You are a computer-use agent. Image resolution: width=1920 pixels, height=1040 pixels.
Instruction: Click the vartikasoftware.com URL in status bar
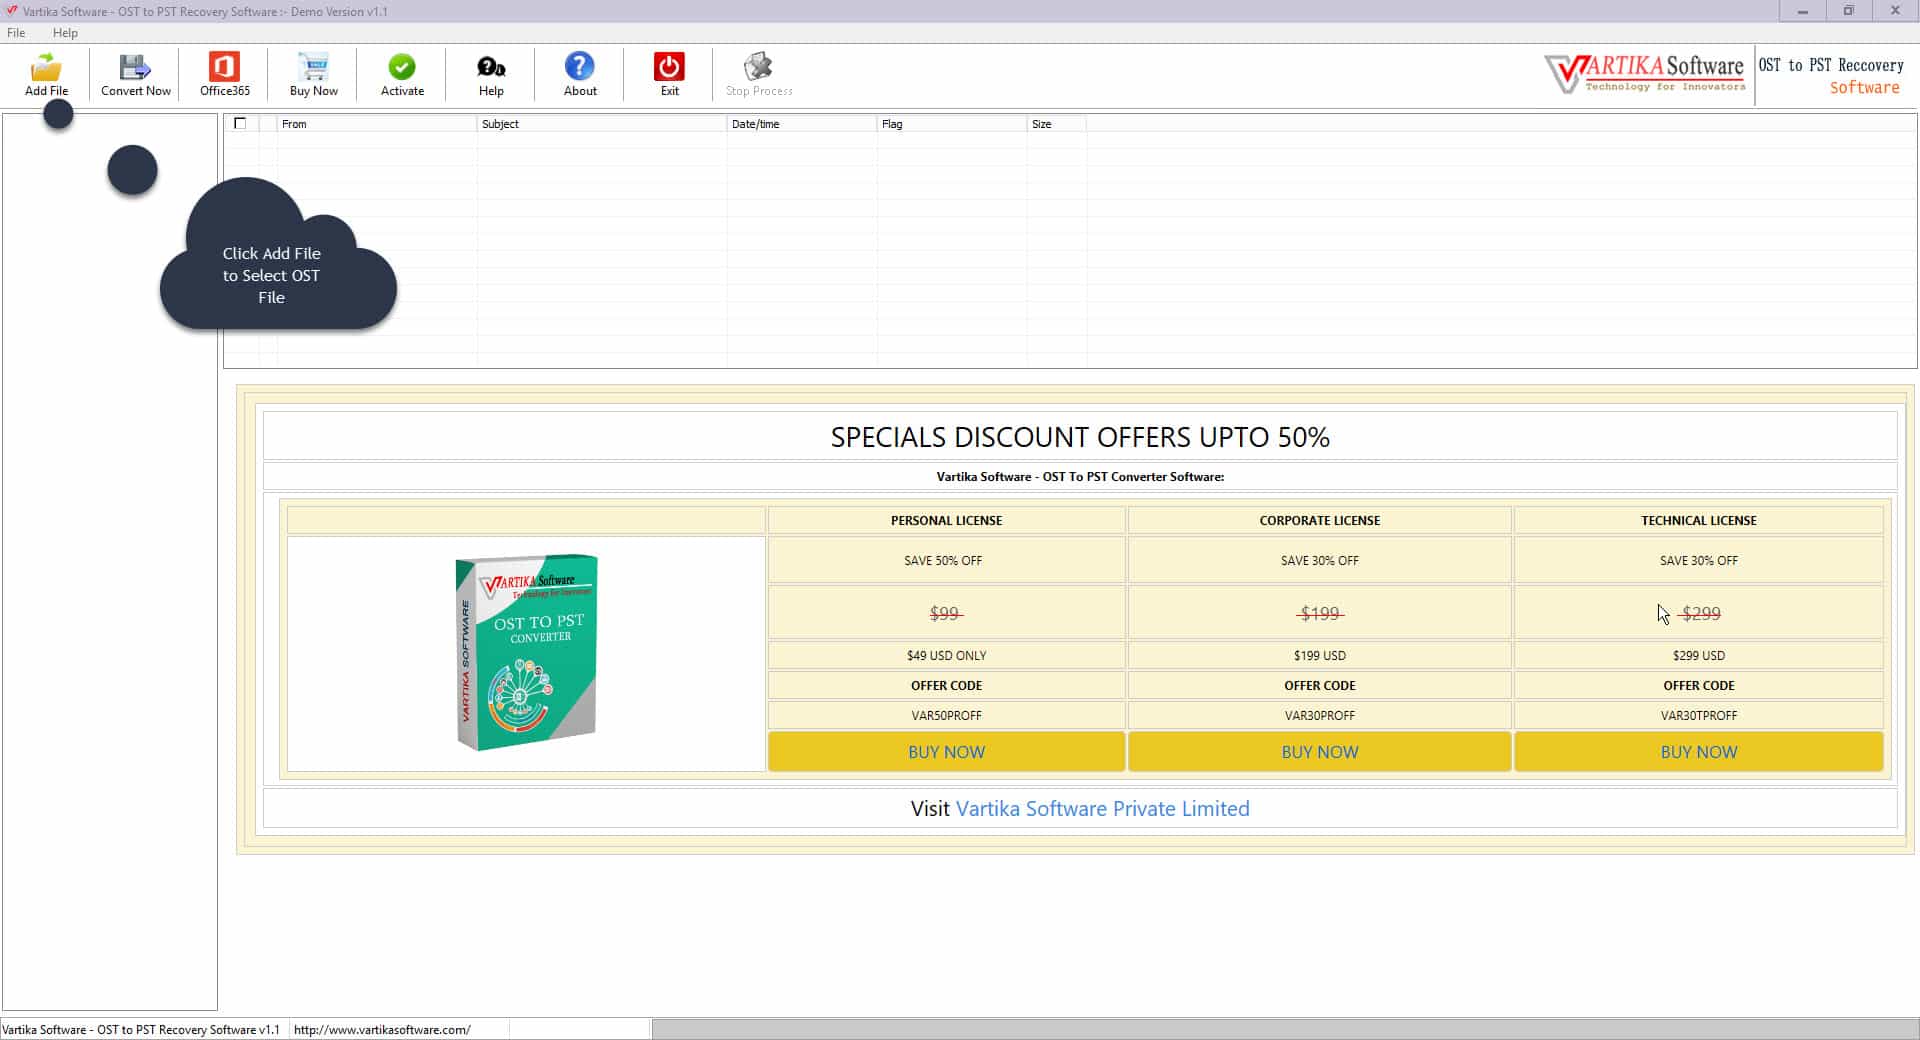tap(382, 1030)
